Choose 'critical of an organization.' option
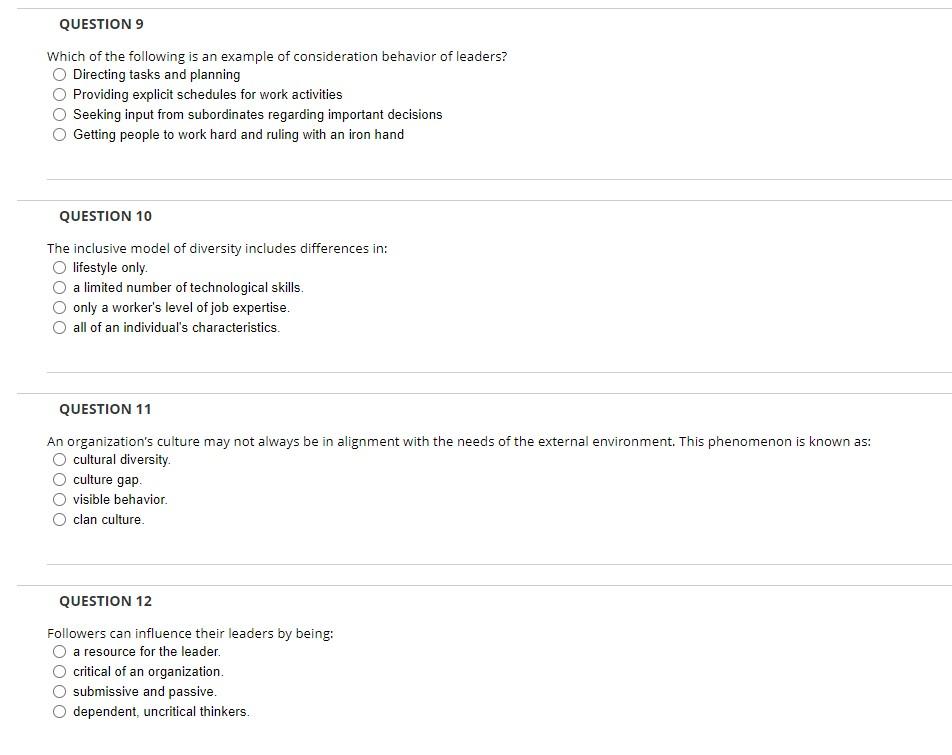The height and width of the screenshot is (755, 952). (58, 671)
